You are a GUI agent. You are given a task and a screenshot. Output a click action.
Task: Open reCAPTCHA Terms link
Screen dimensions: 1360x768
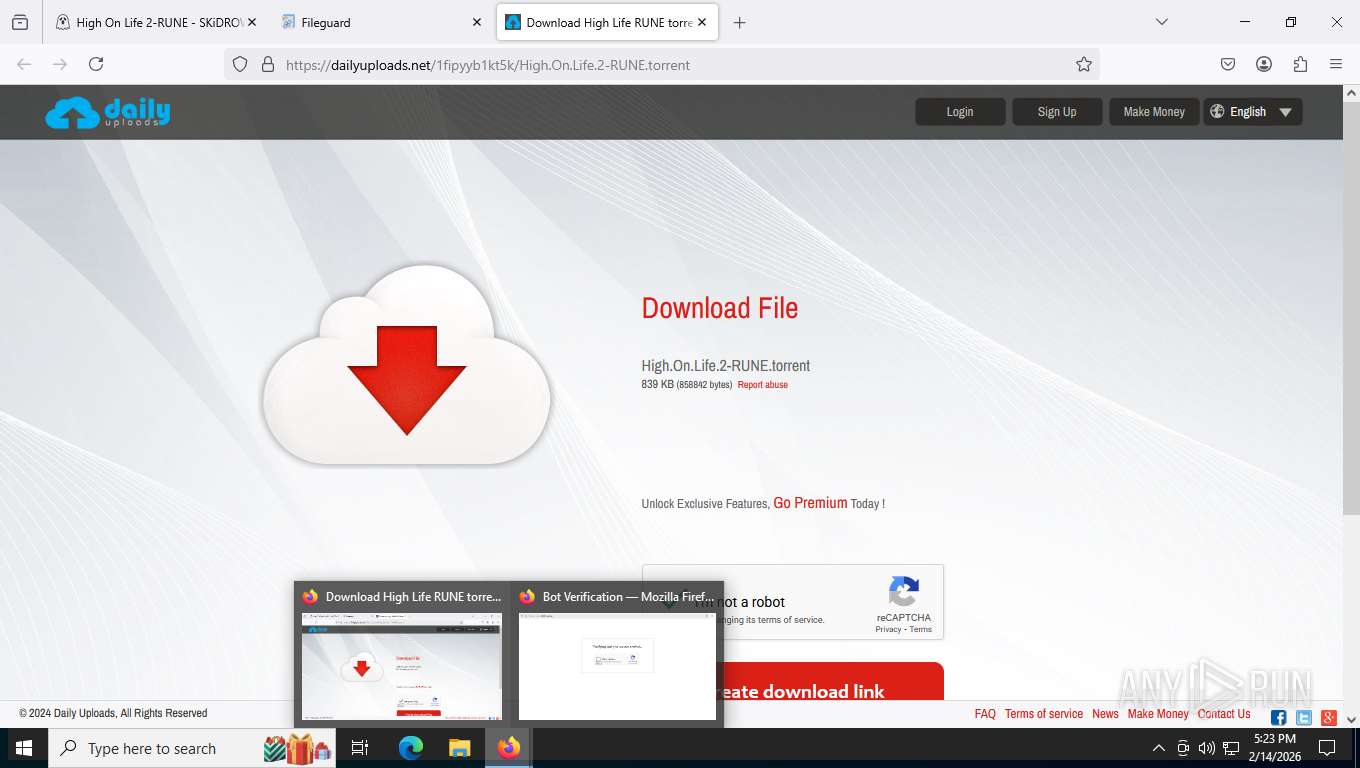[921, 629]
